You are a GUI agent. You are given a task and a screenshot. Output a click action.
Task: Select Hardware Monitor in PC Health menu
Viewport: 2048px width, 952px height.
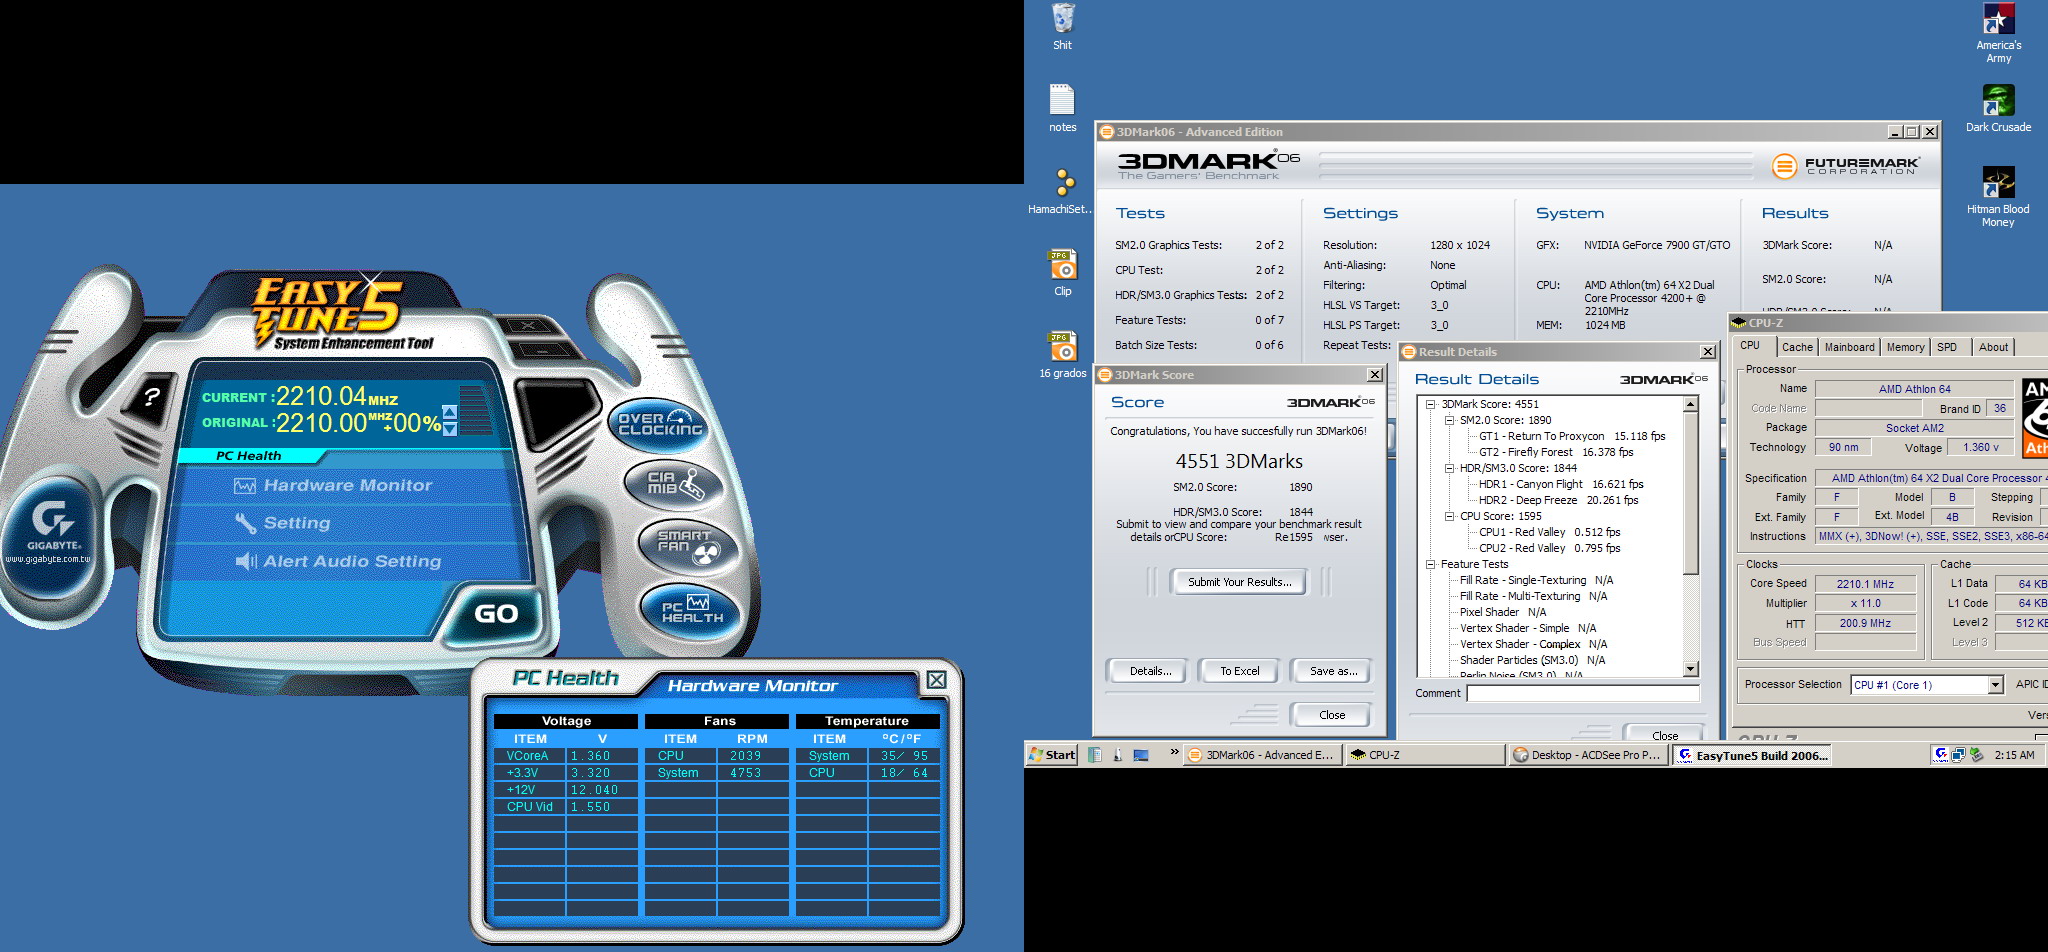[x=347, y=486]
